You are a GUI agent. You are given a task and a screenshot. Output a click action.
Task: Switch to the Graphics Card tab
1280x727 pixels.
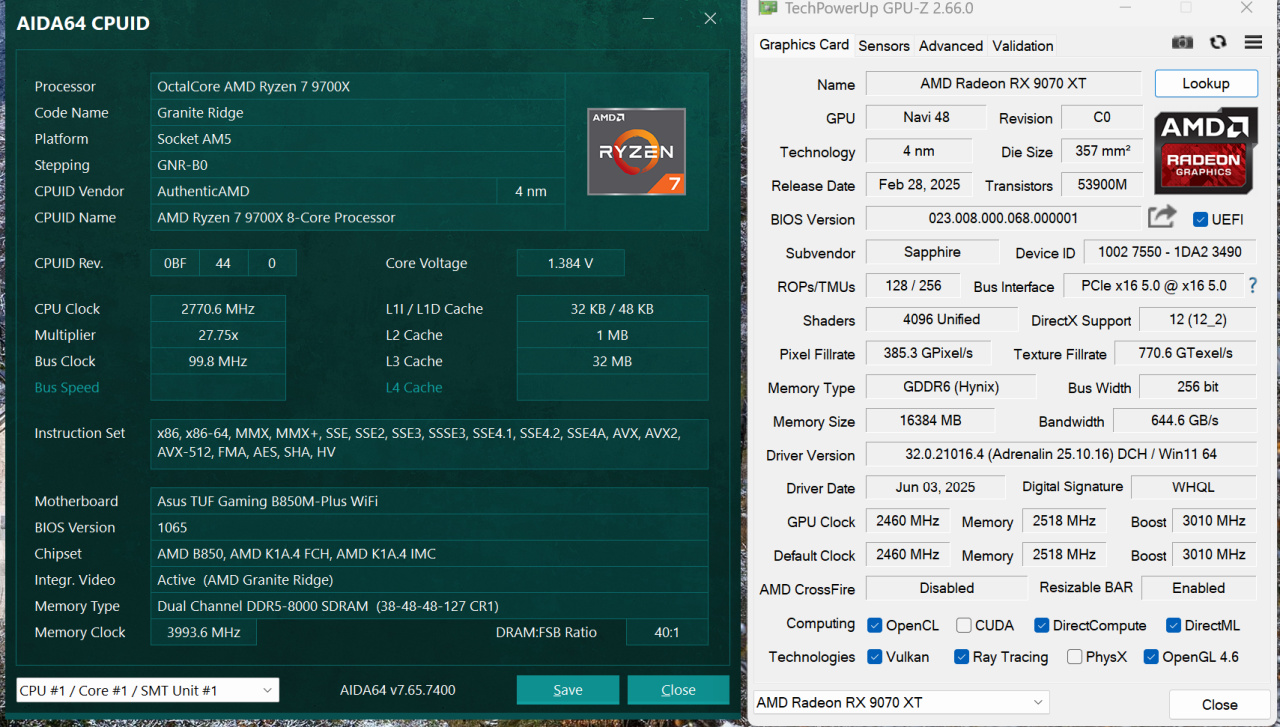[x=804, y=44]
